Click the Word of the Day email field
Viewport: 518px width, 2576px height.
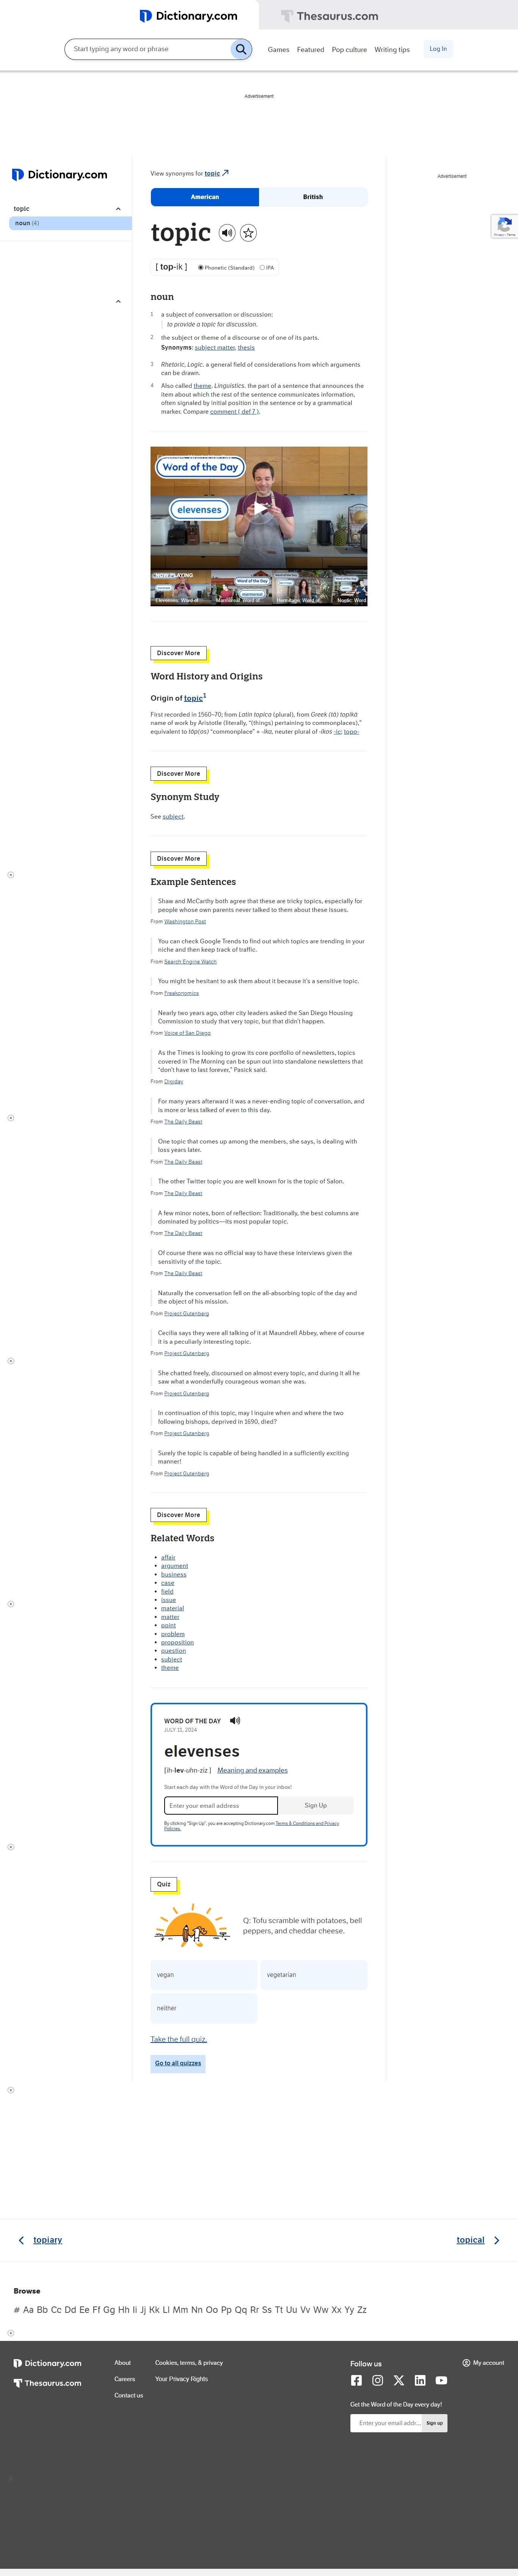point(221,1805)
